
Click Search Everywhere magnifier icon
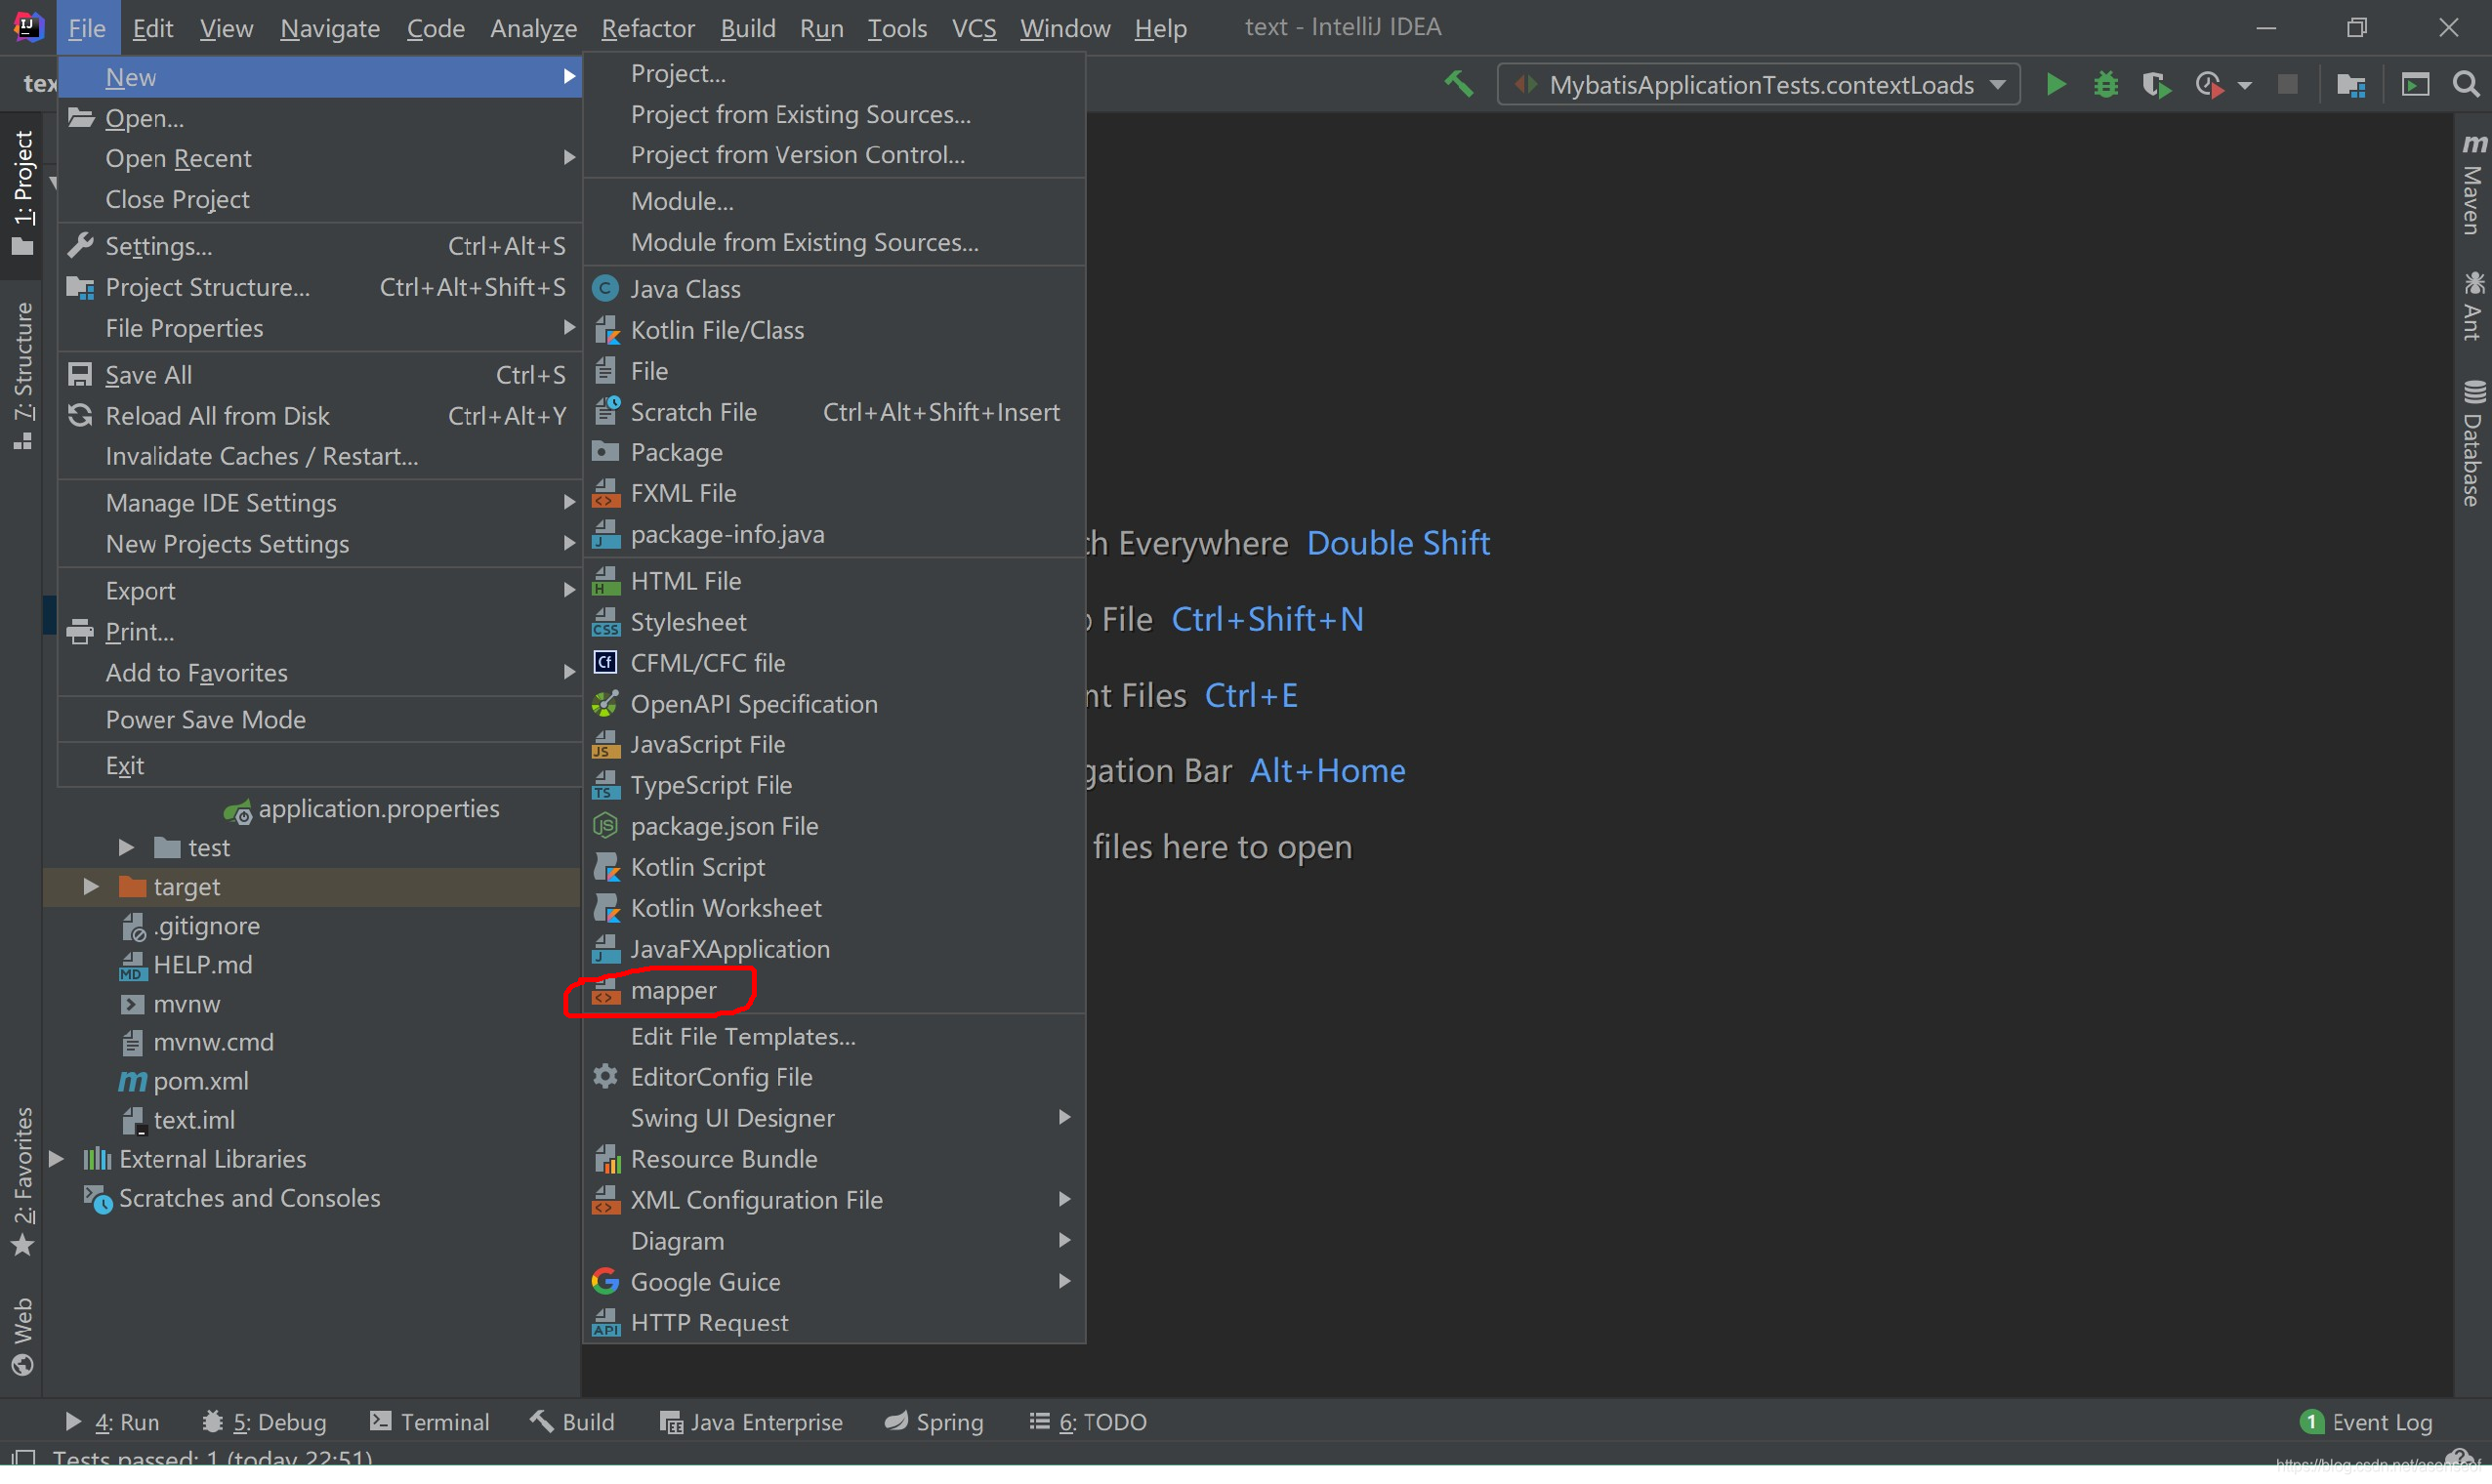coord(2465,85)
